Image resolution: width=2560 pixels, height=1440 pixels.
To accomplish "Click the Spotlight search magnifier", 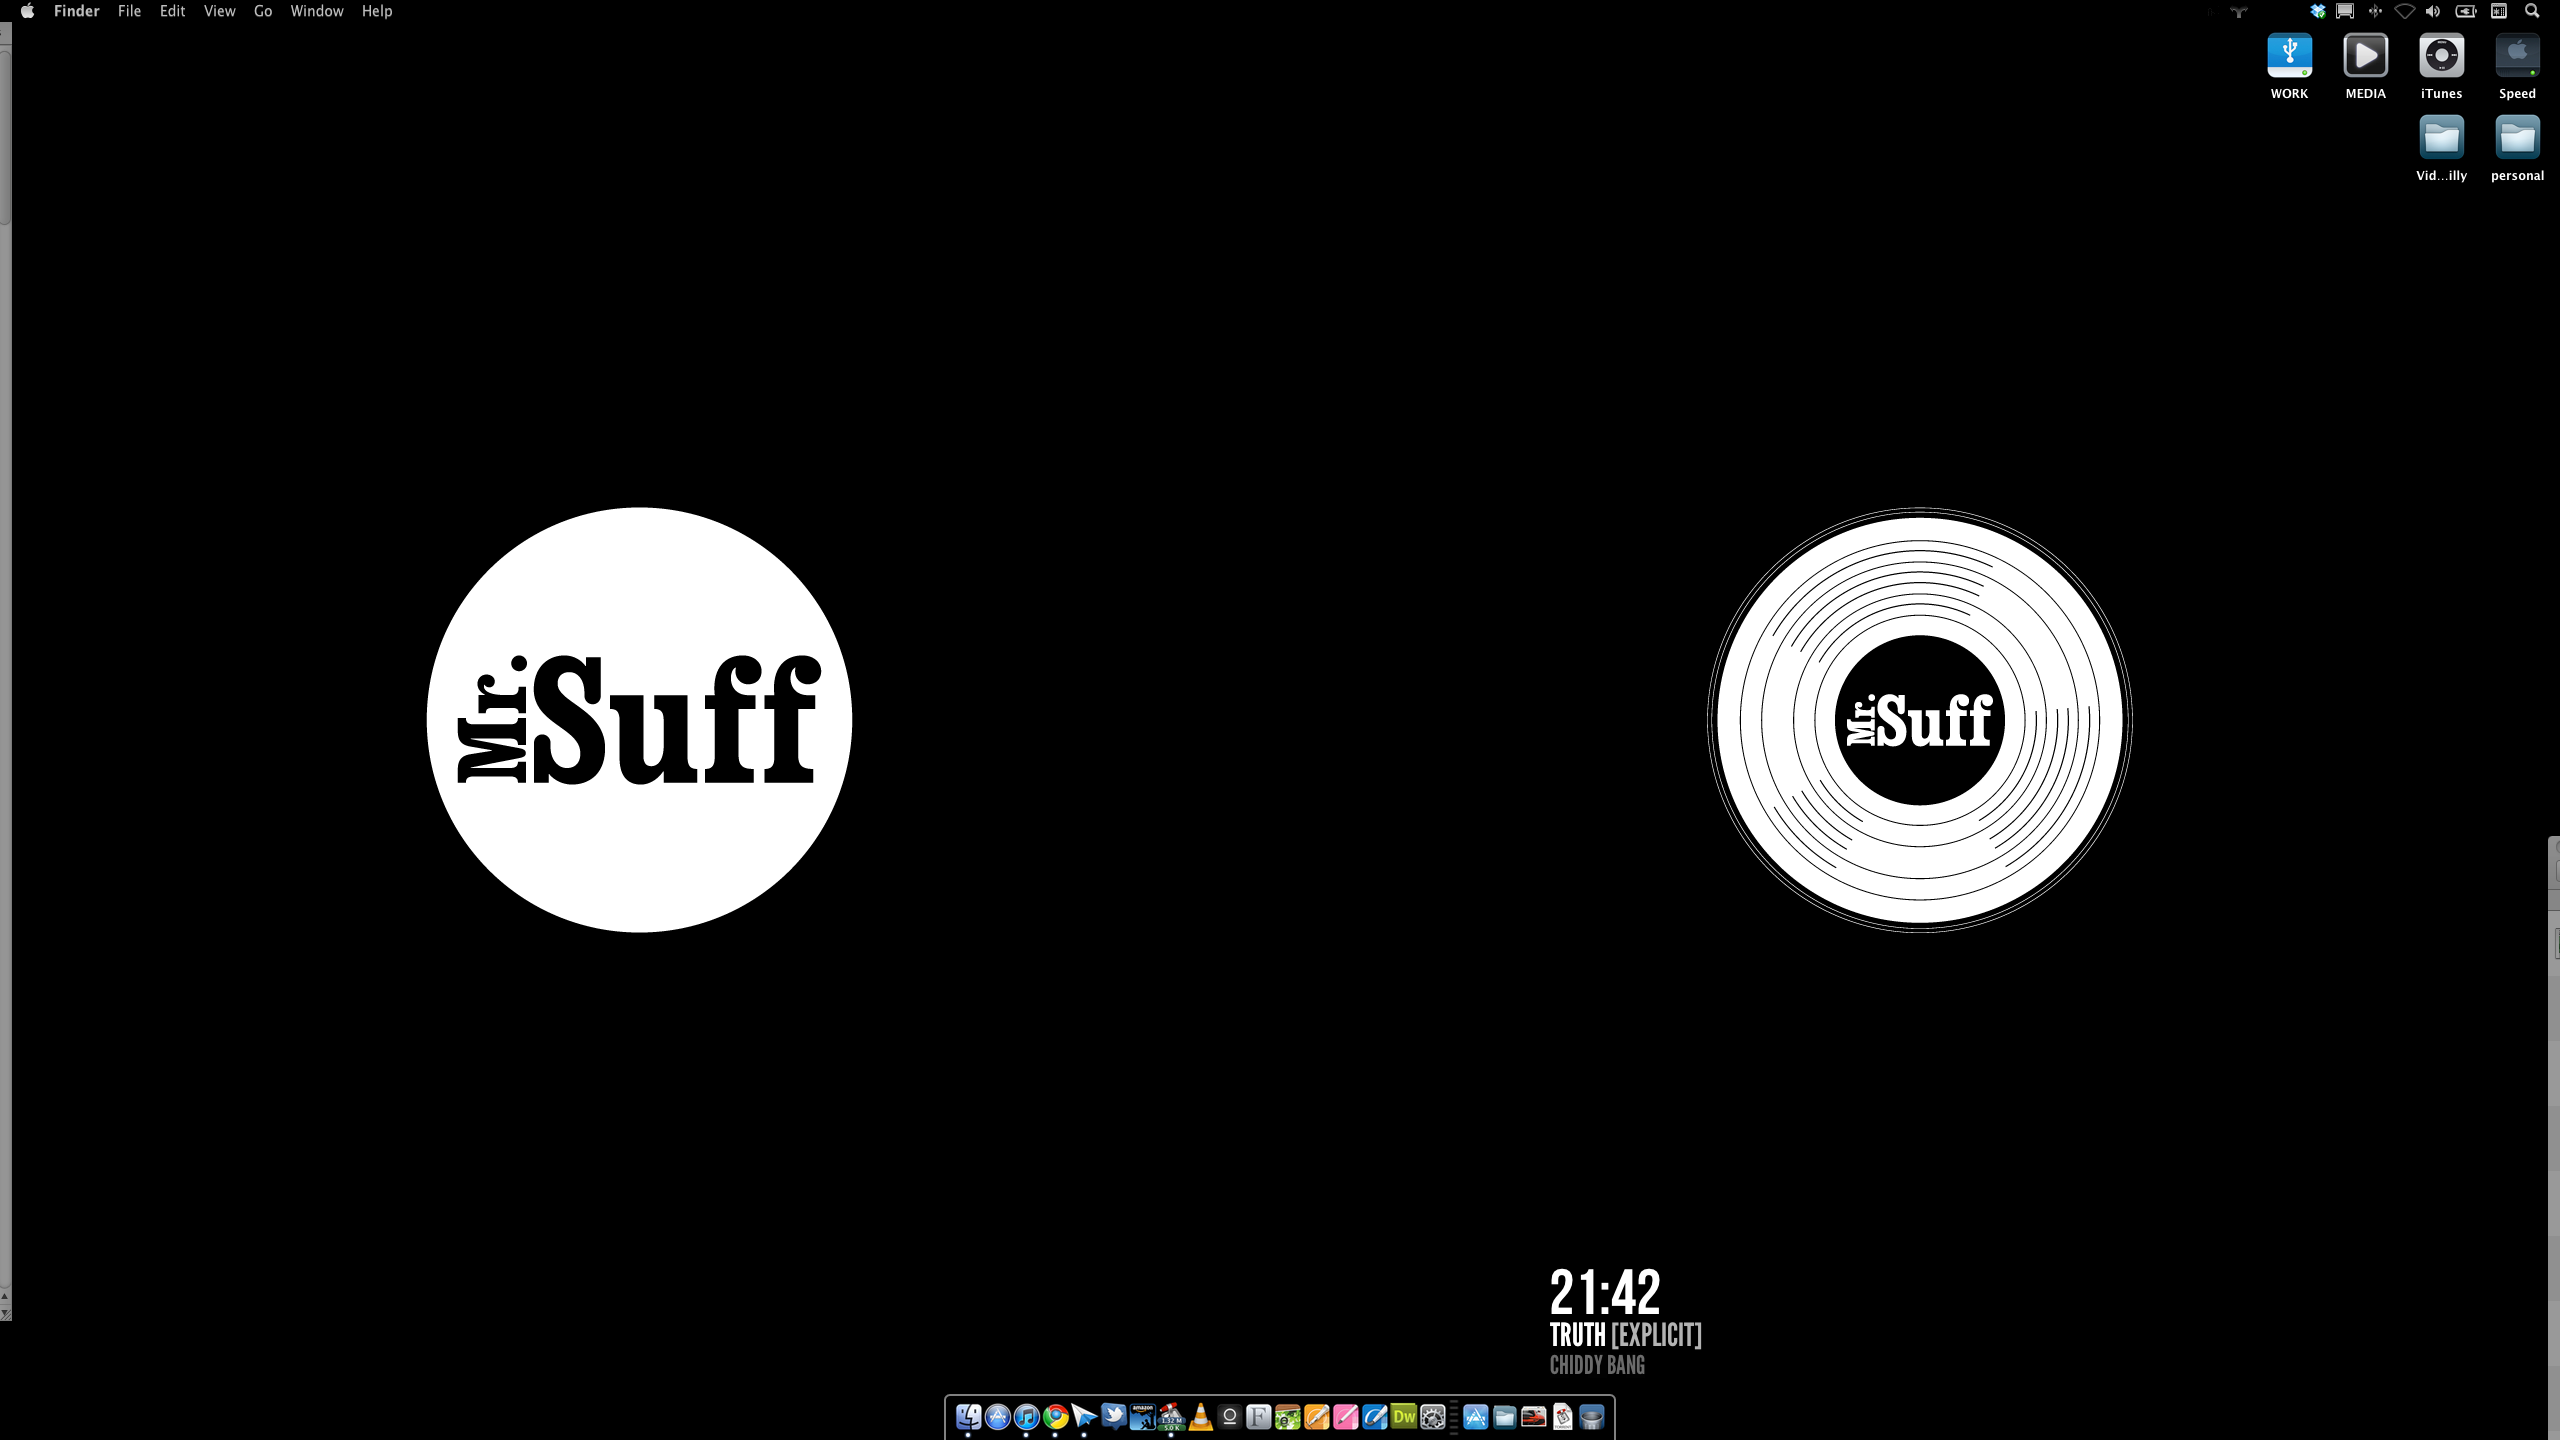I will coord(2531,11).
